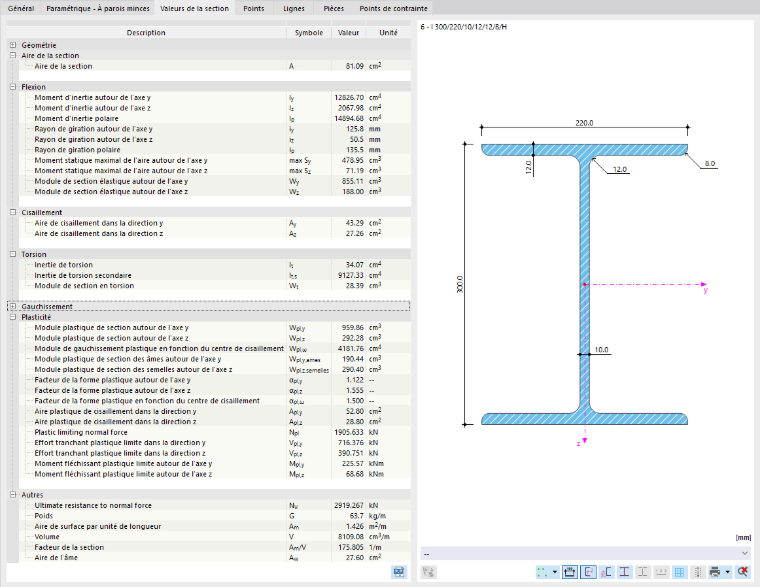Select the Plastic limiting normal force row
The height and width of the screenshot is (587, 760).
pyautogui.click(x=215, y=432)
